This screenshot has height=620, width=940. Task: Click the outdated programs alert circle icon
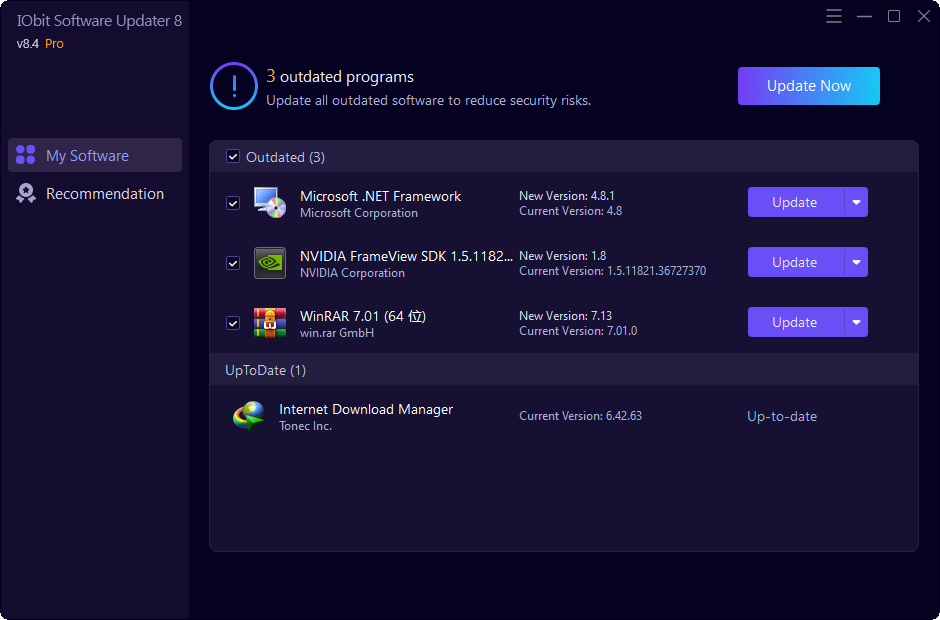[233, 86]
